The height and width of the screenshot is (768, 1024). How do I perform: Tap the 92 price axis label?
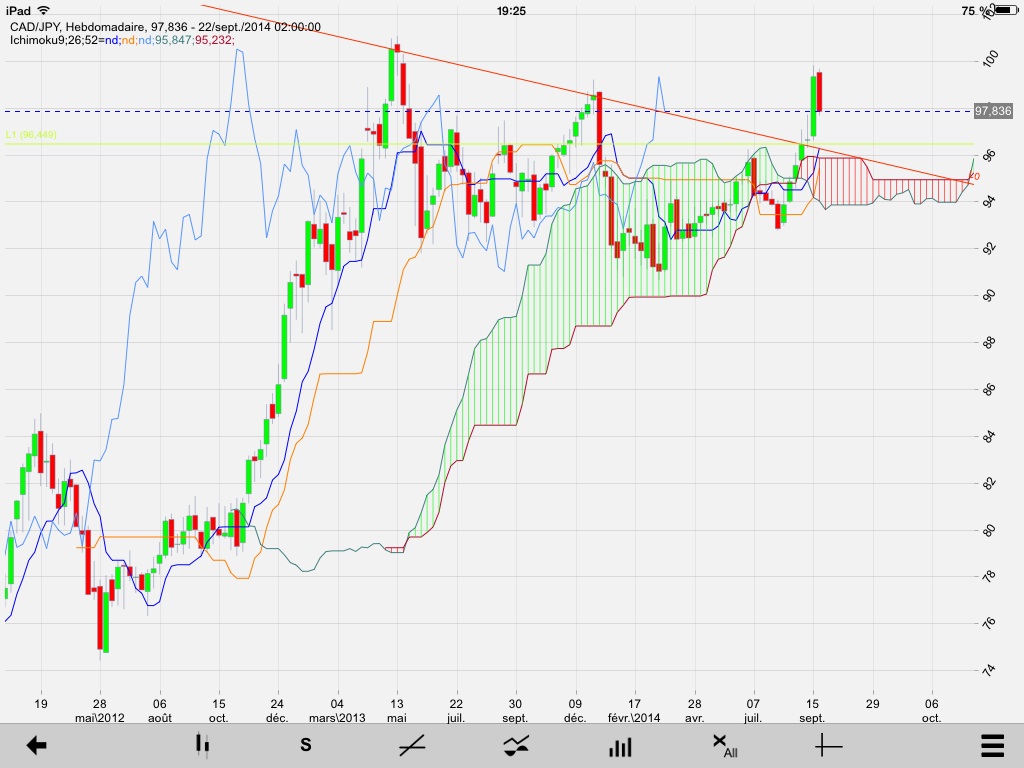[989, 249]
